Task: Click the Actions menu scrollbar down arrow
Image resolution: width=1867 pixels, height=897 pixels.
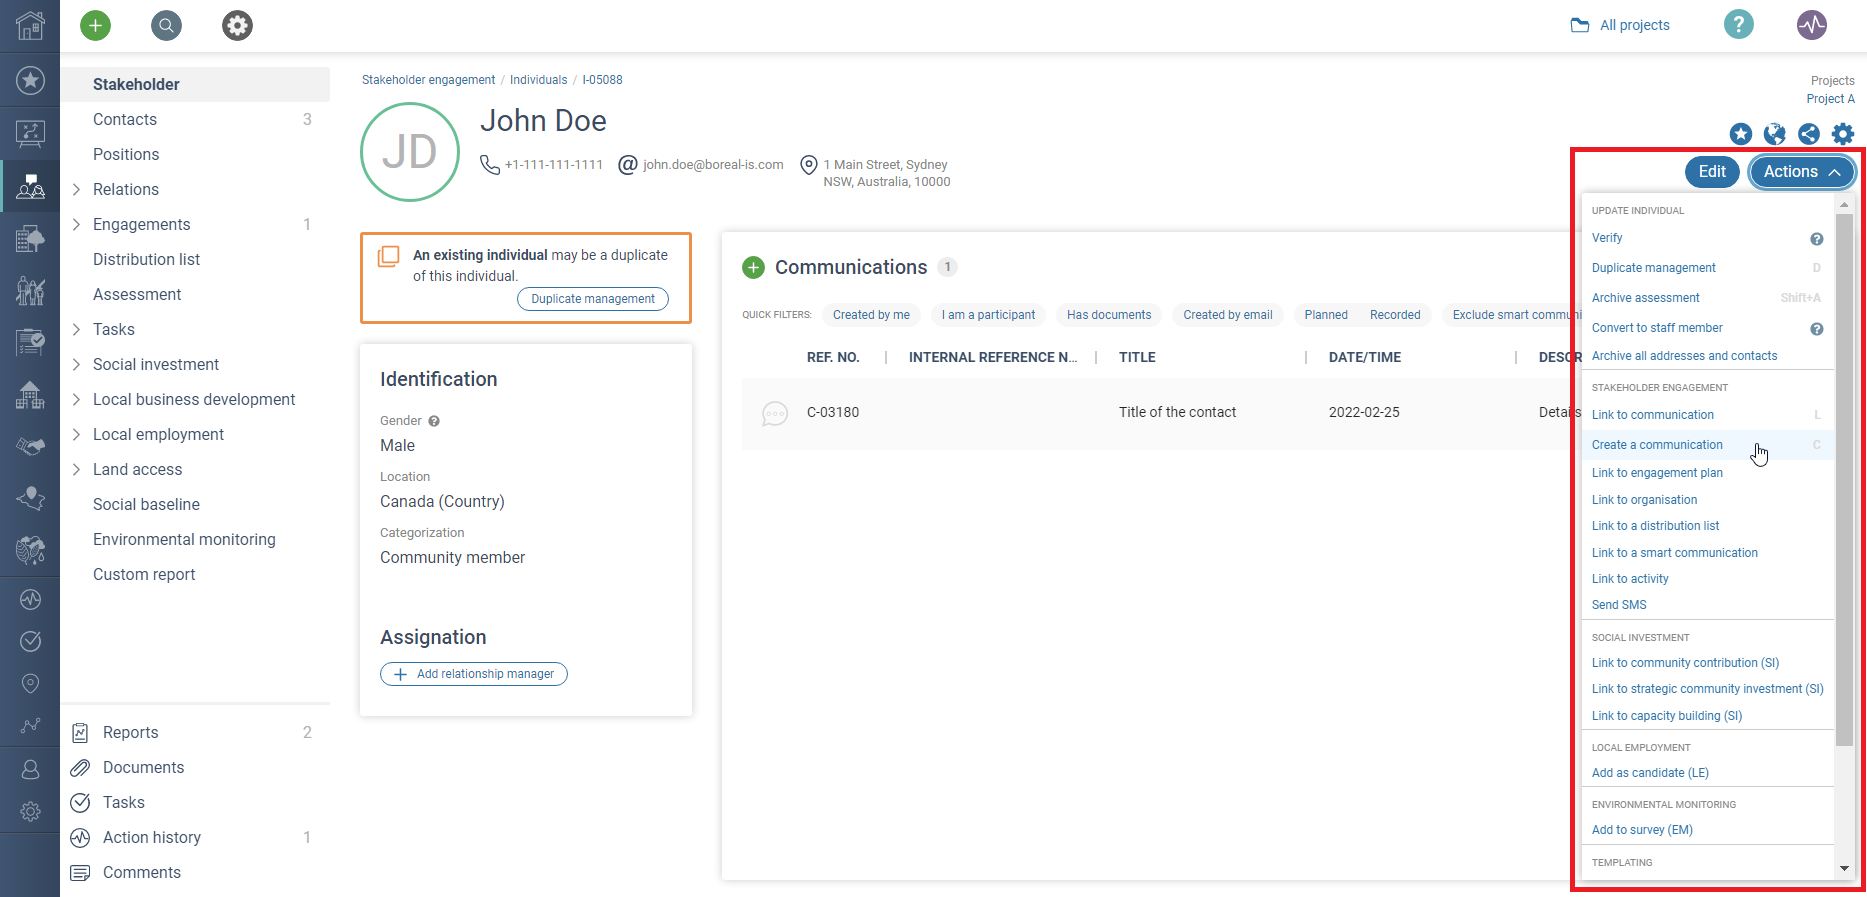Action: pyautogui.click(x=1844, y=868)
